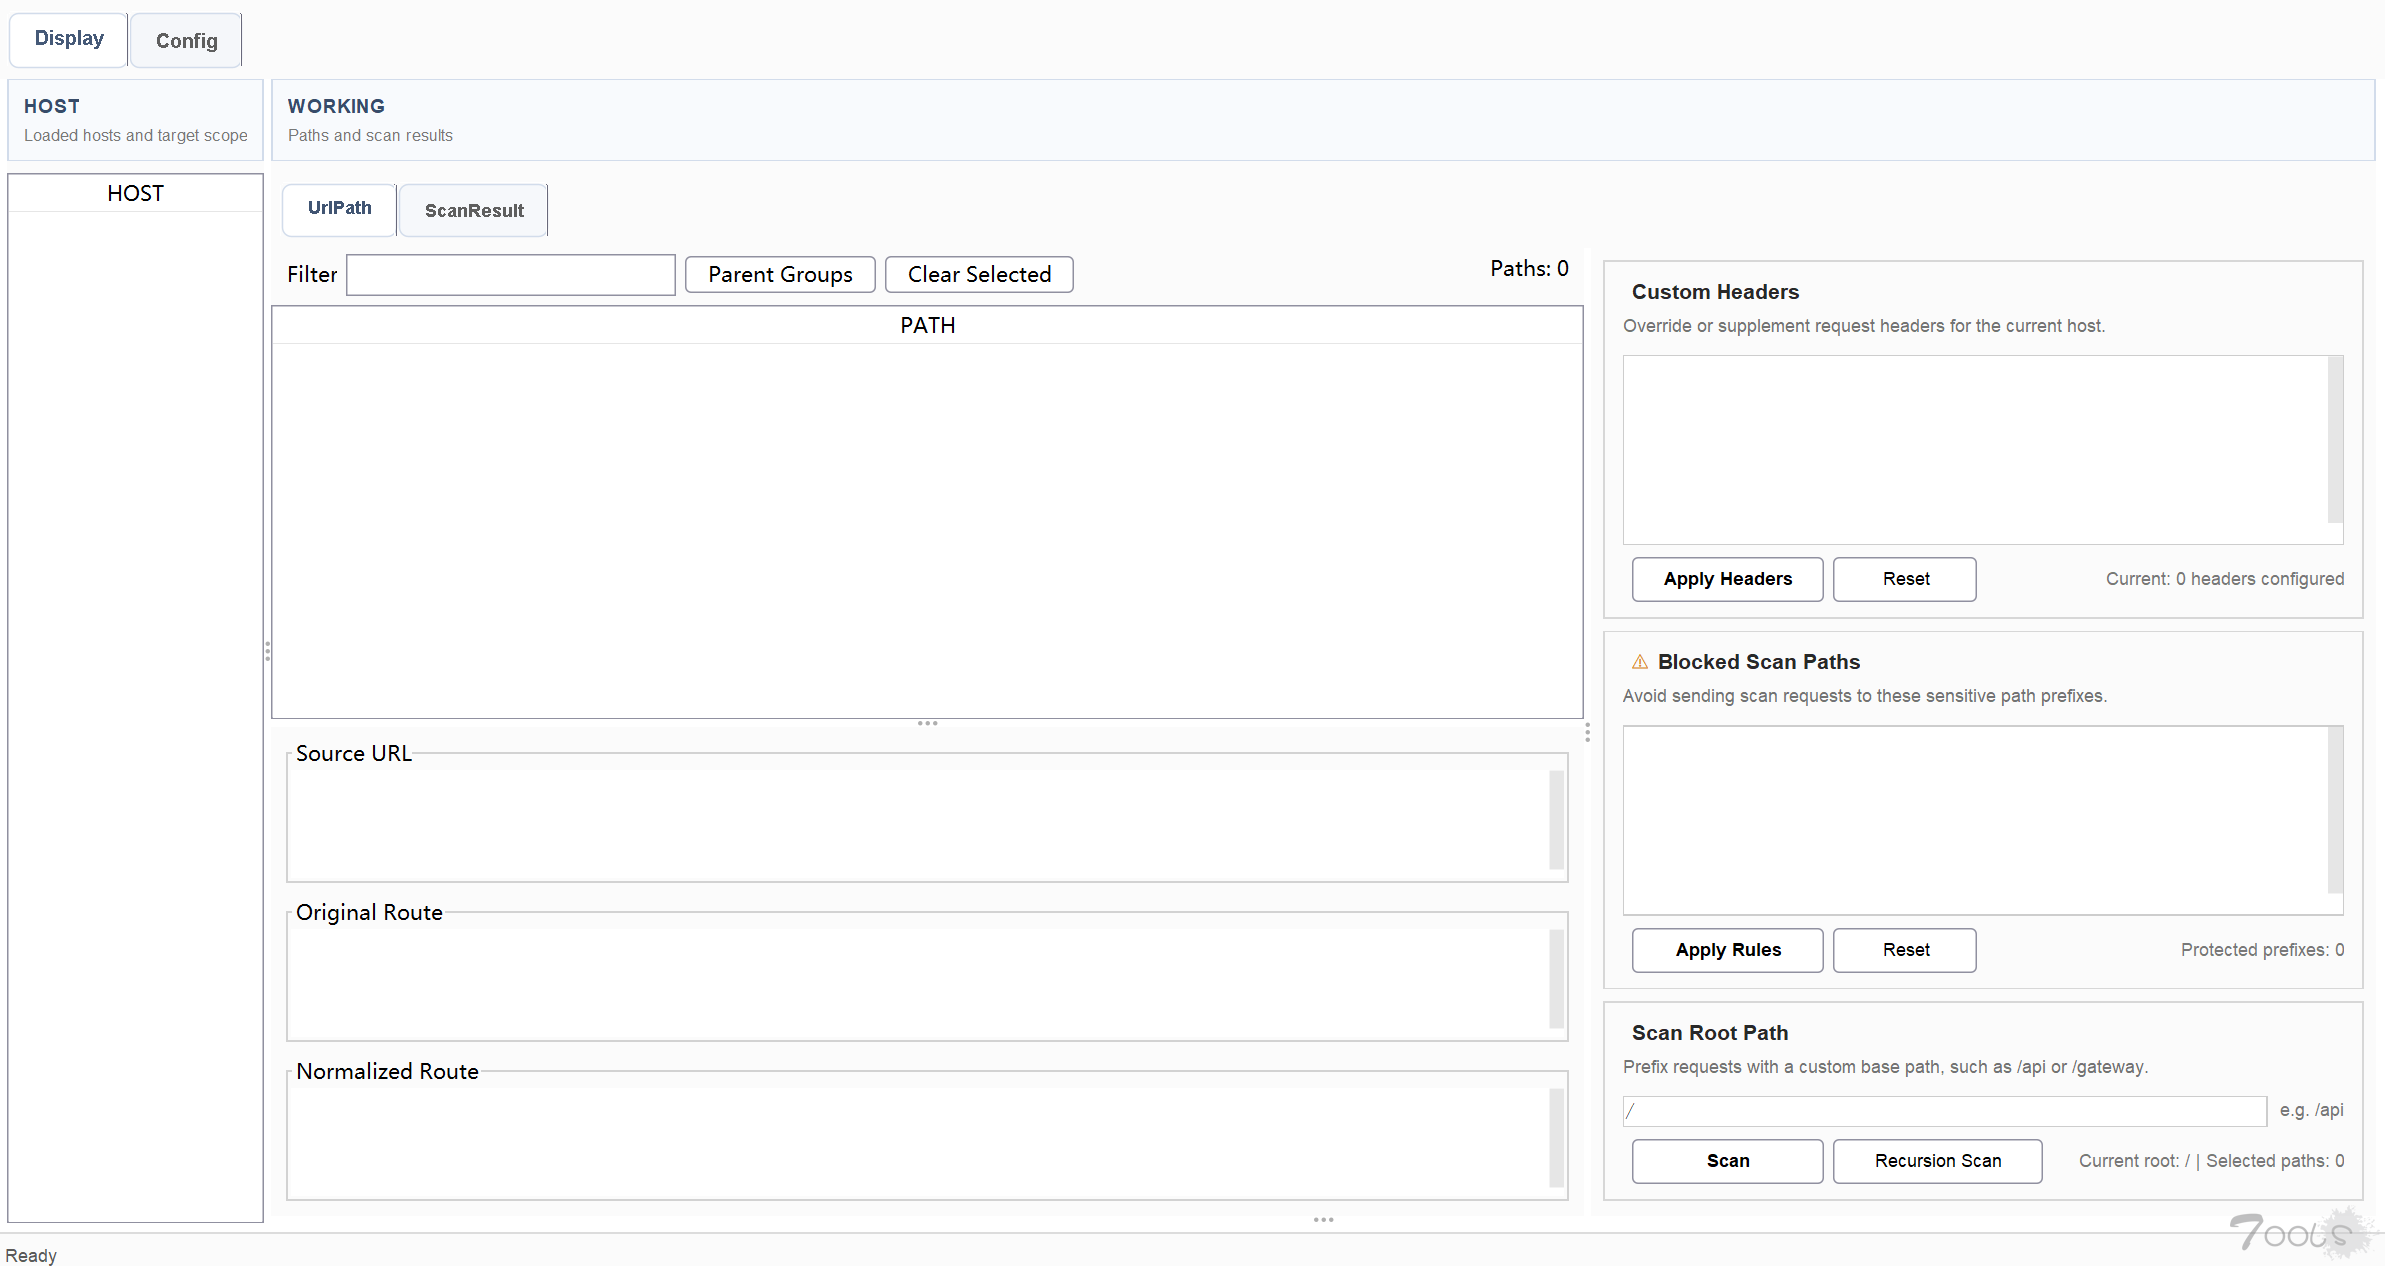Click the bottom splitter dots above status bar
The width and height of the screenshot is (2385, 1266).
point(1323,1220)
